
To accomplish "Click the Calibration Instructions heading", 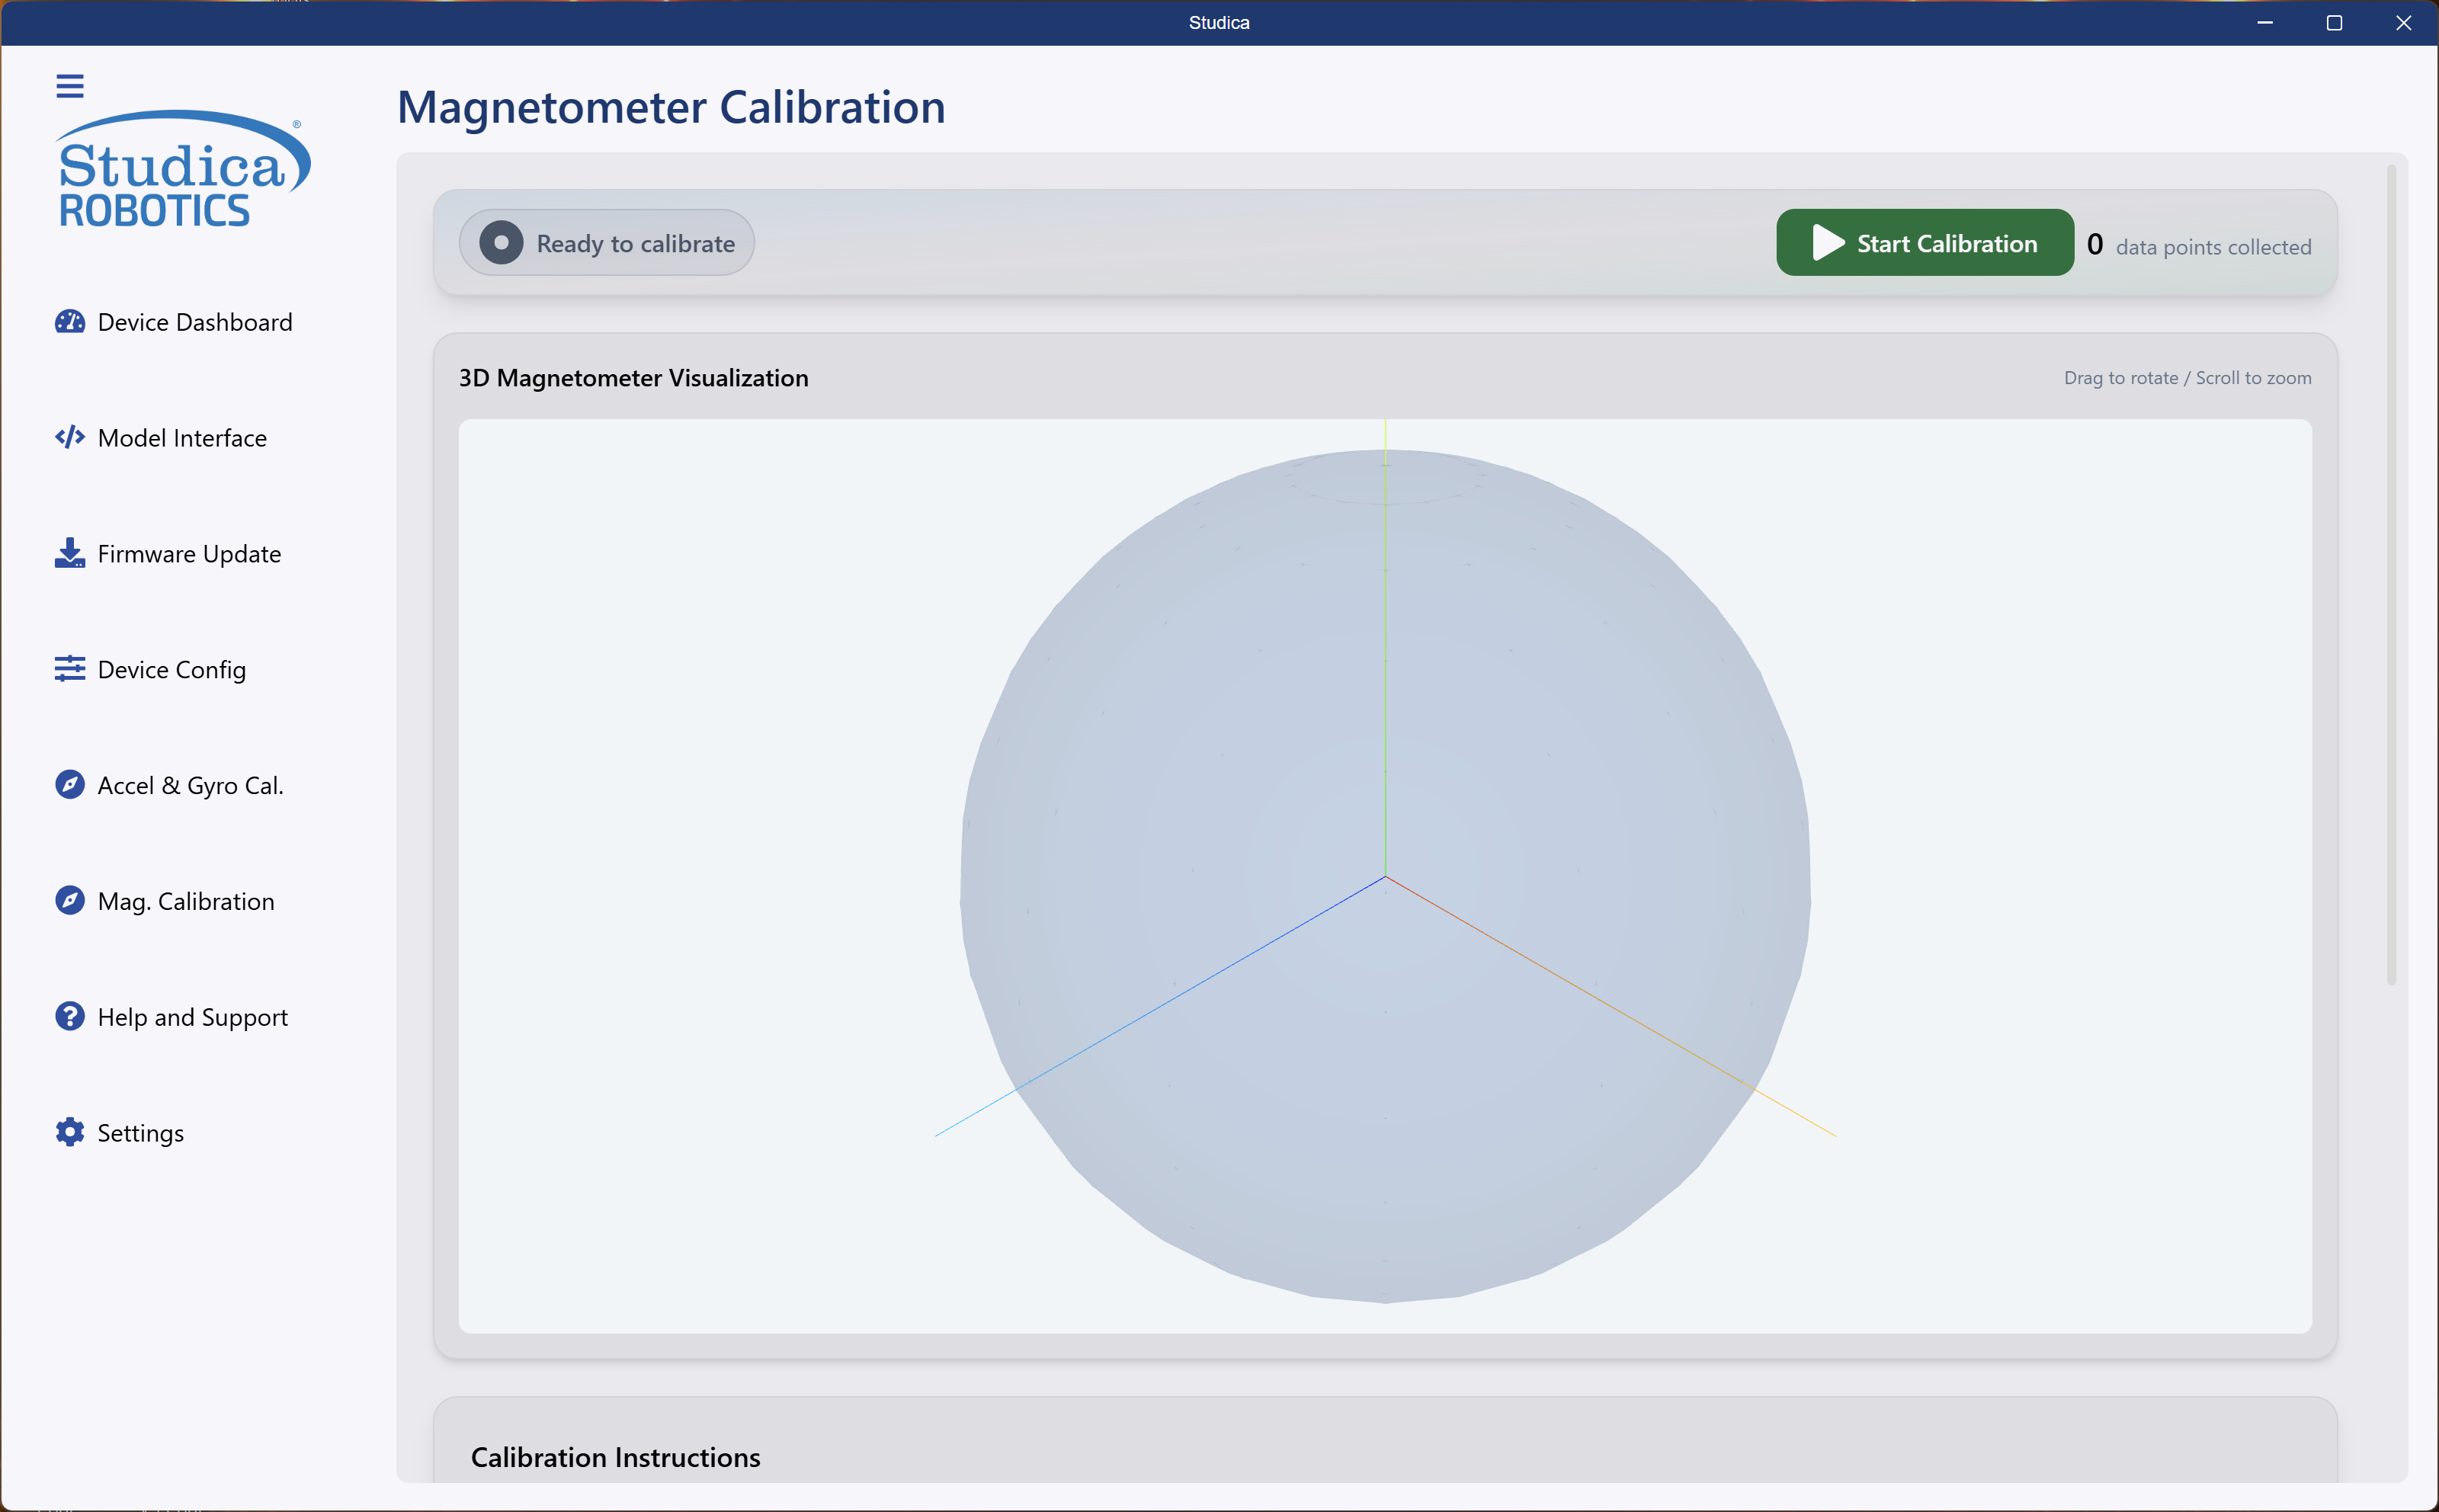I will (615, 1457).
